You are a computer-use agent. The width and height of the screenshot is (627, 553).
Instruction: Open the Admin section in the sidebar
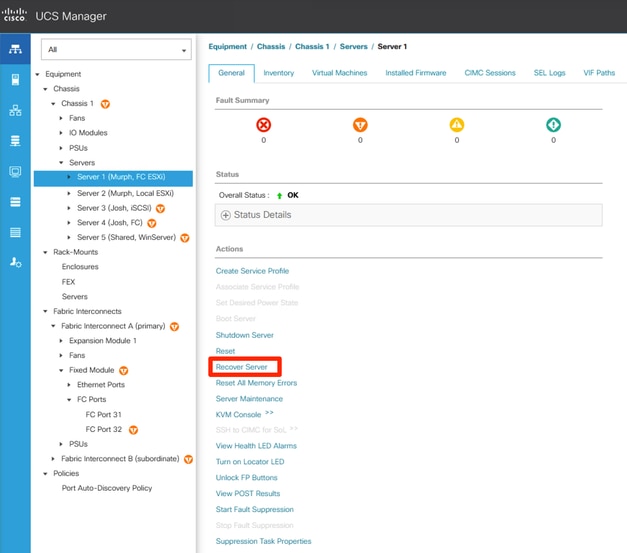click(x=15, y=263)
